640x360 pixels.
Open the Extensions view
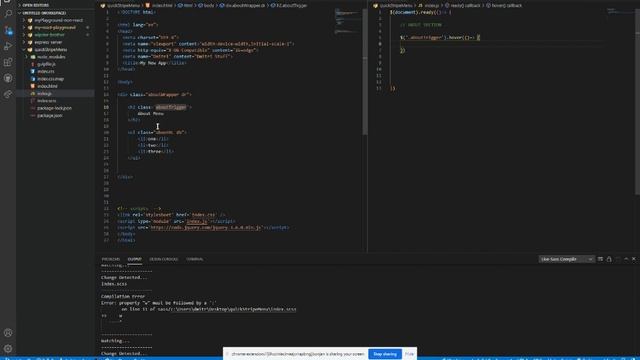click(8, 62)
